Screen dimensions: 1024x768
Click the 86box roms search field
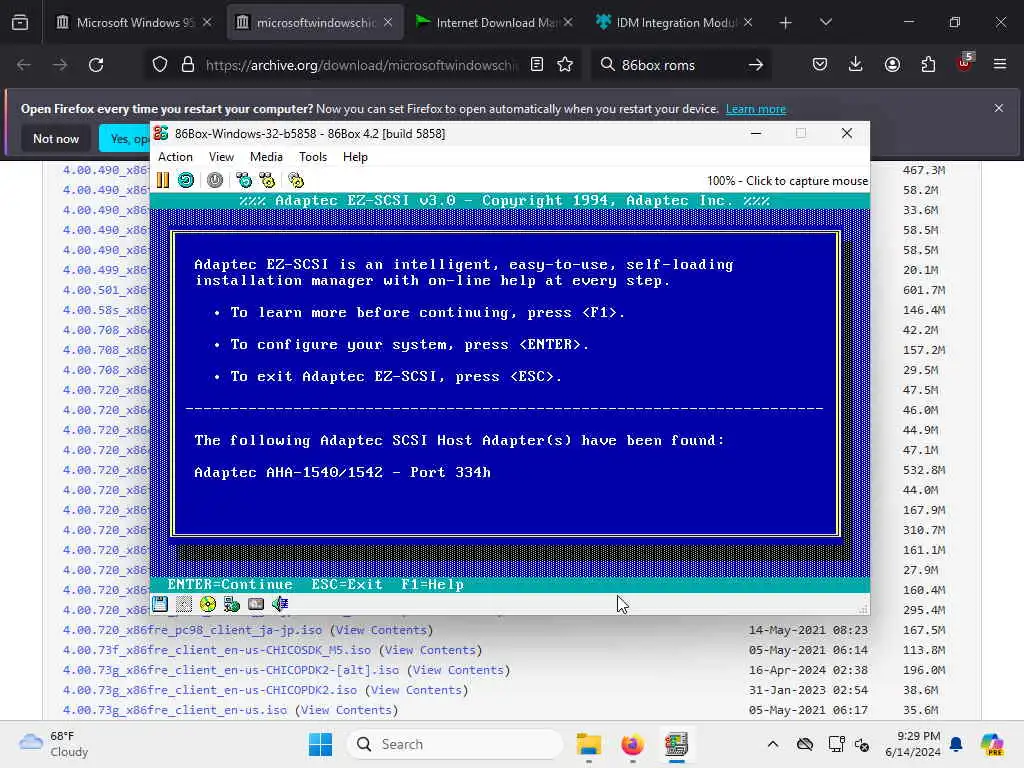(x=679, y=65)
